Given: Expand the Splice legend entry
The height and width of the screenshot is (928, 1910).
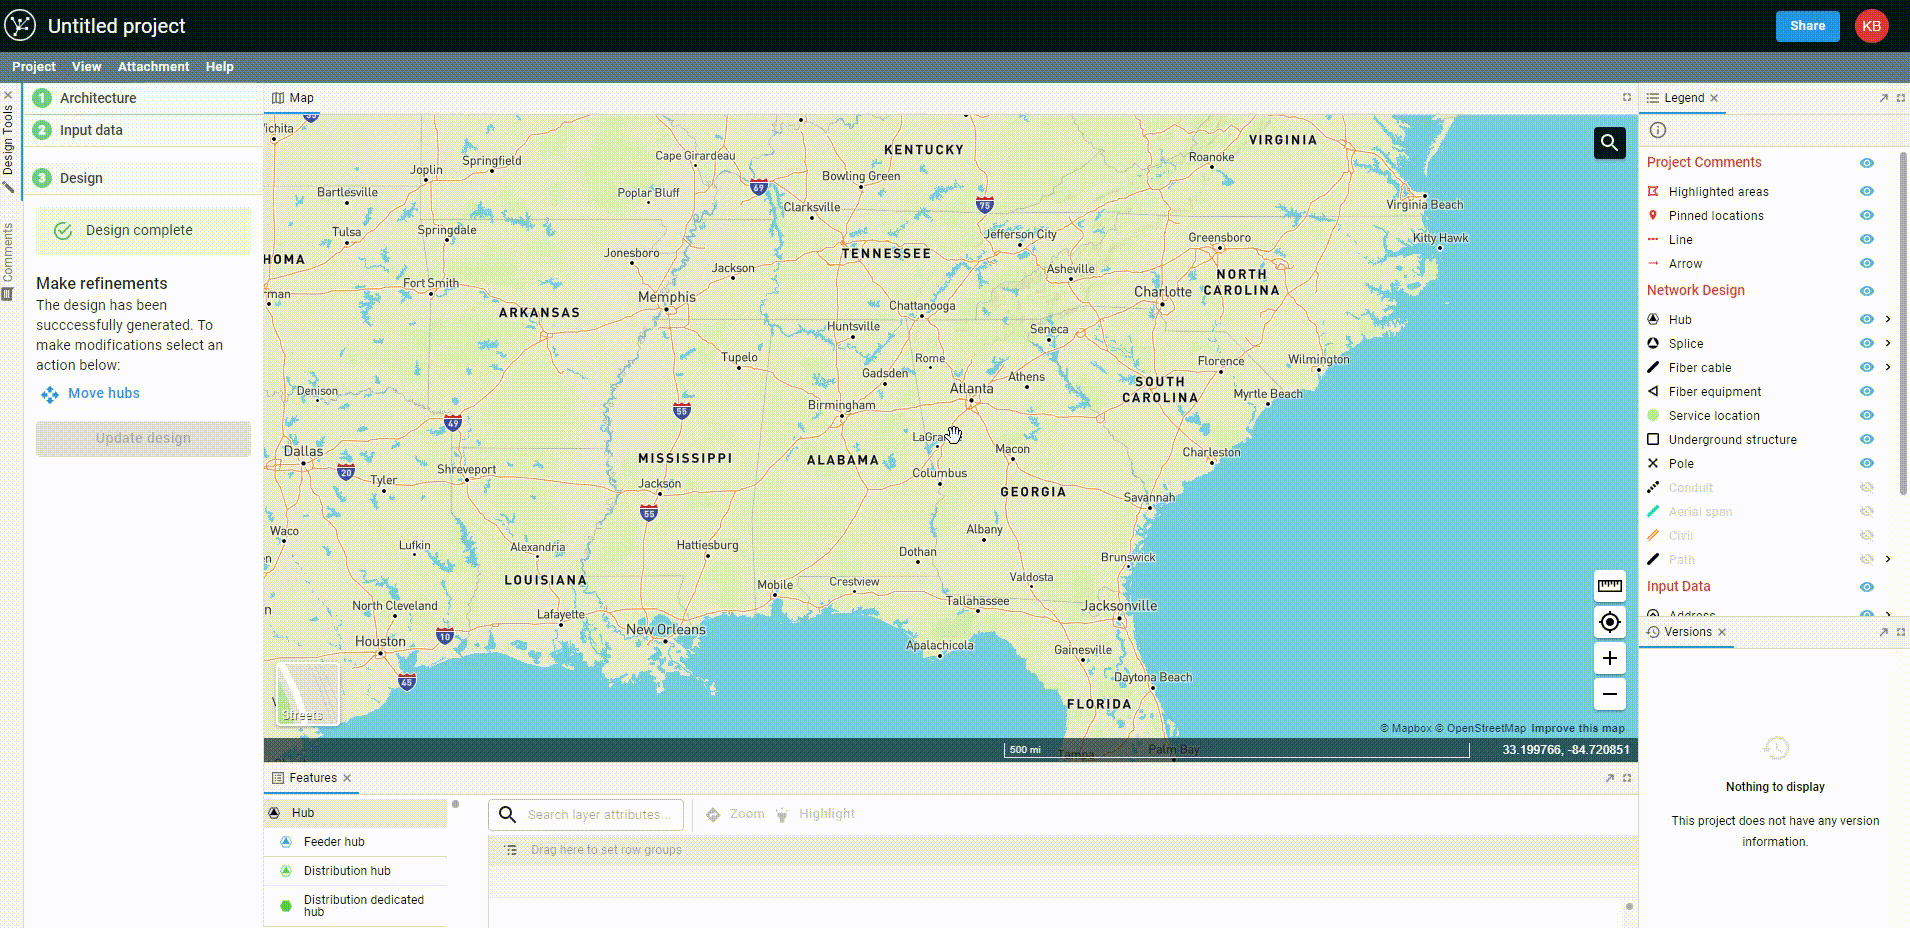Looking at the screenshot, I should tap(1888, 343).
